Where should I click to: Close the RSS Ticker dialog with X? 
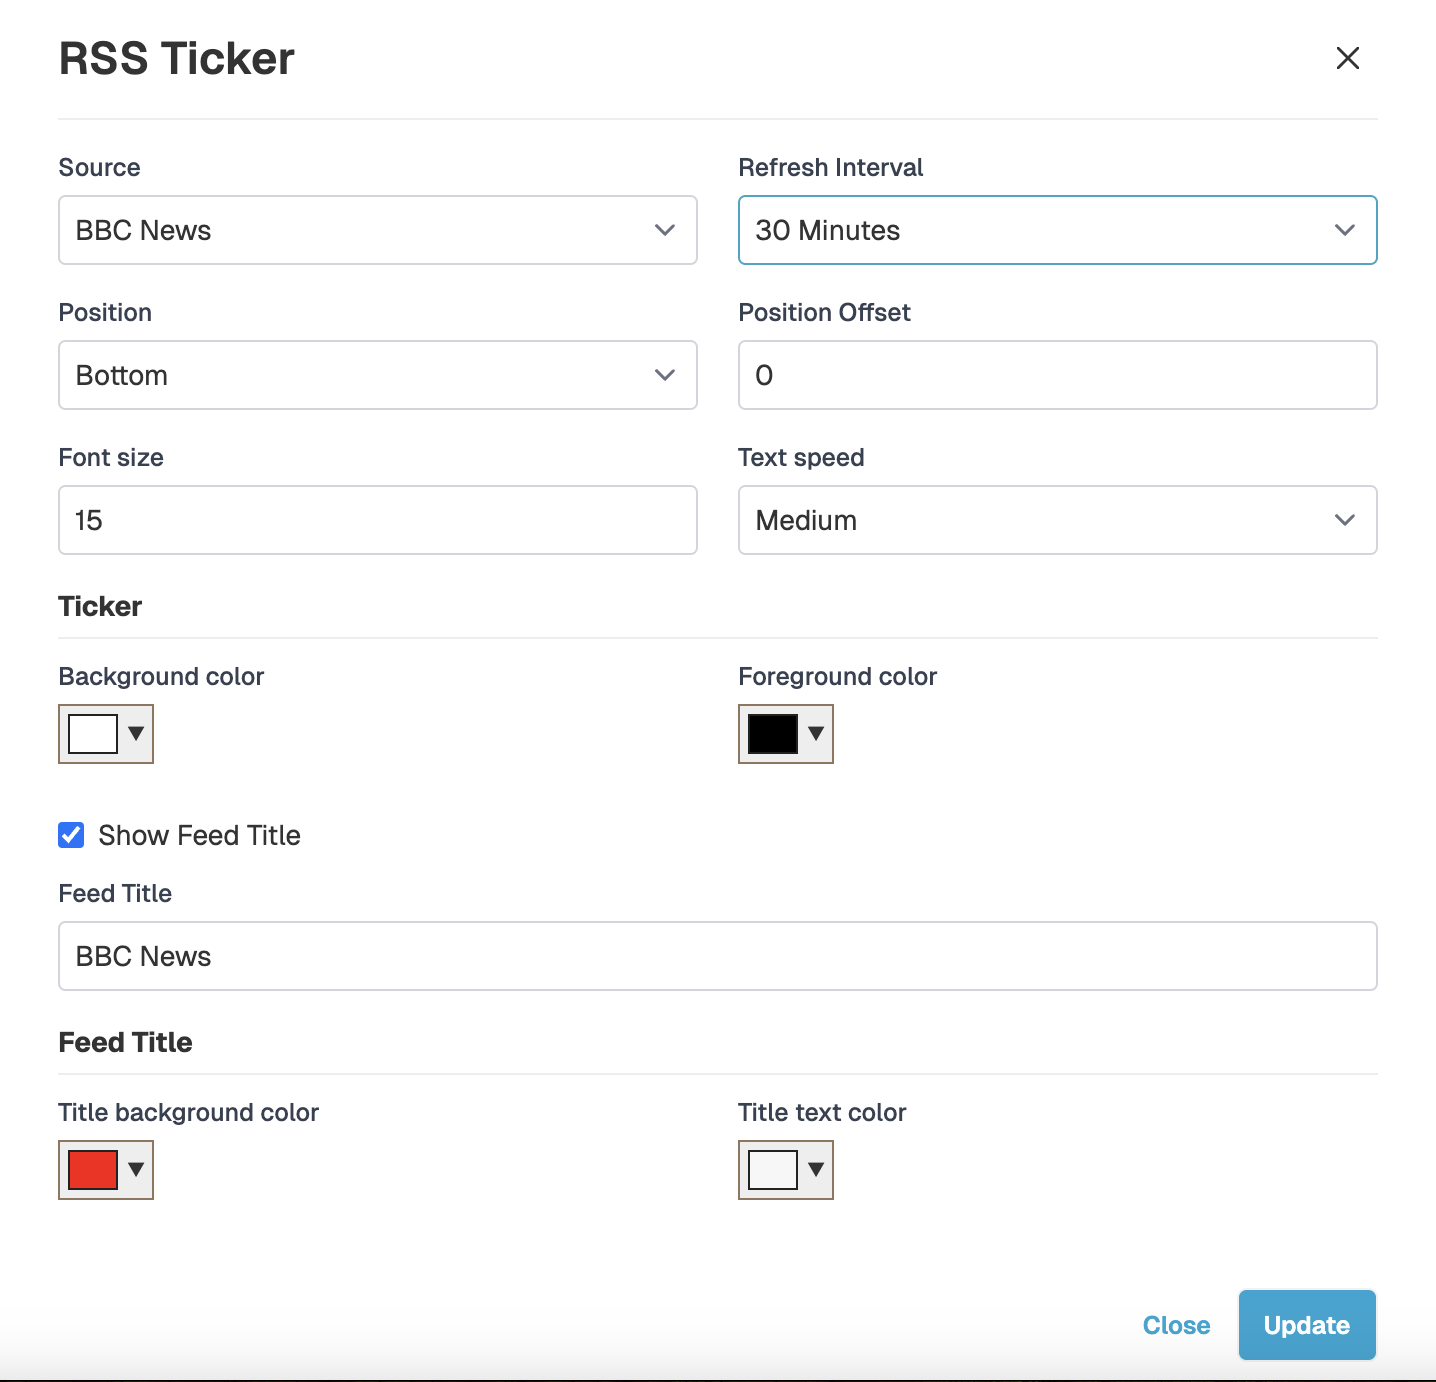pyautogui.click(x=1347, y=58)
